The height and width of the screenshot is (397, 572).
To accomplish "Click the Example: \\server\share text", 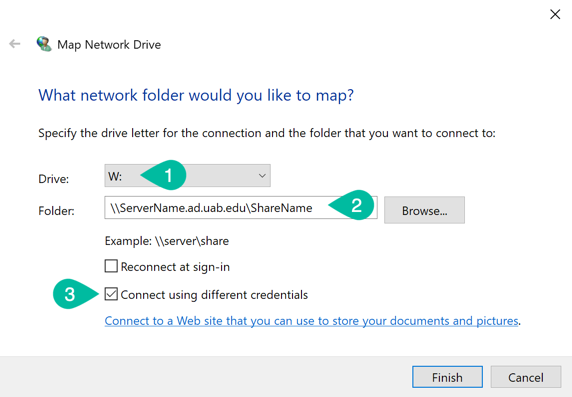I will (167, 241).
